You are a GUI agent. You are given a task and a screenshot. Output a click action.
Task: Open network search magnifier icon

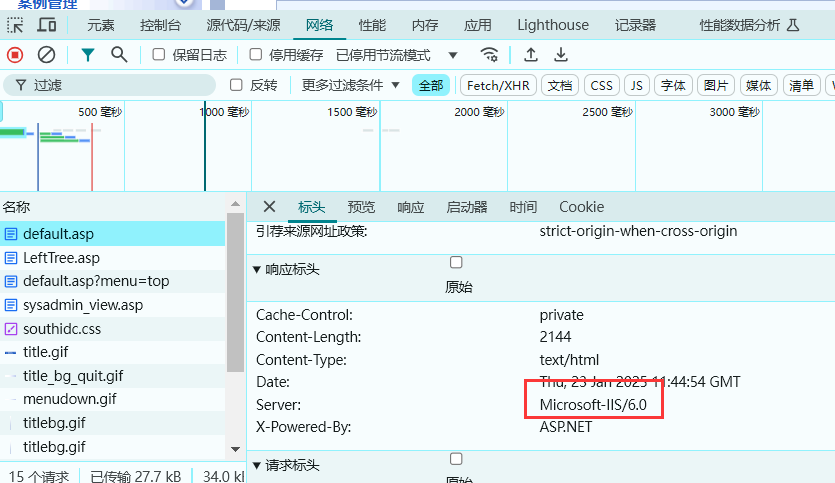(x=119, y=55)
